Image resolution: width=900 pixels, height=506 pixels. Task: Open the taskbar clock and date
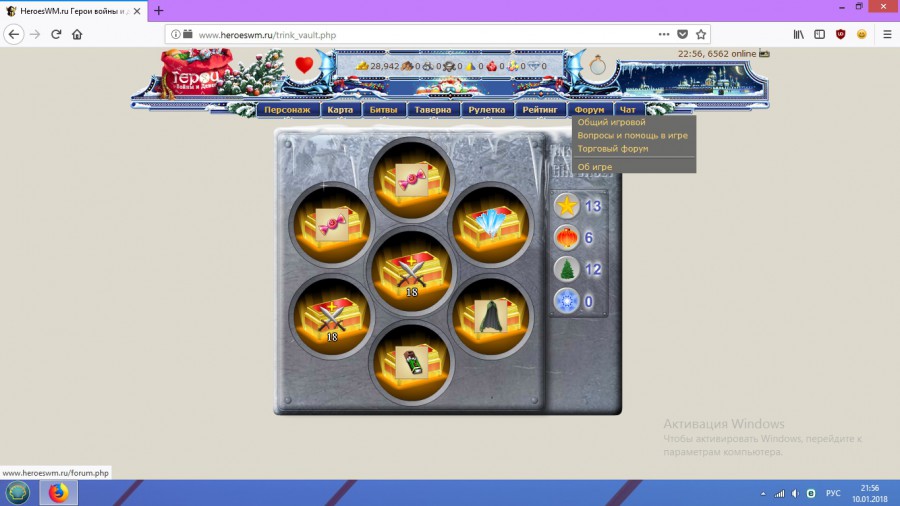870,493
